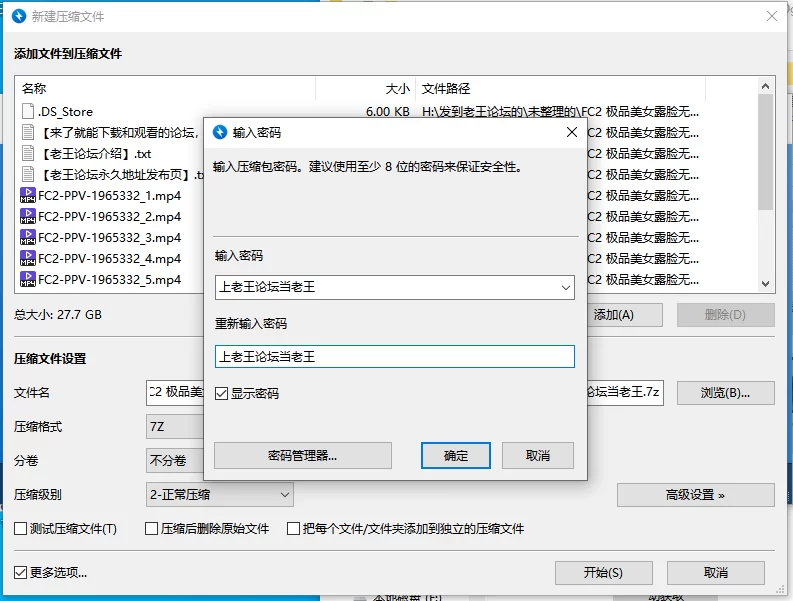This screenshot has height=601, width=793.
Task: Close the 输入密码 dialog with X
Action: pos(572,132)
